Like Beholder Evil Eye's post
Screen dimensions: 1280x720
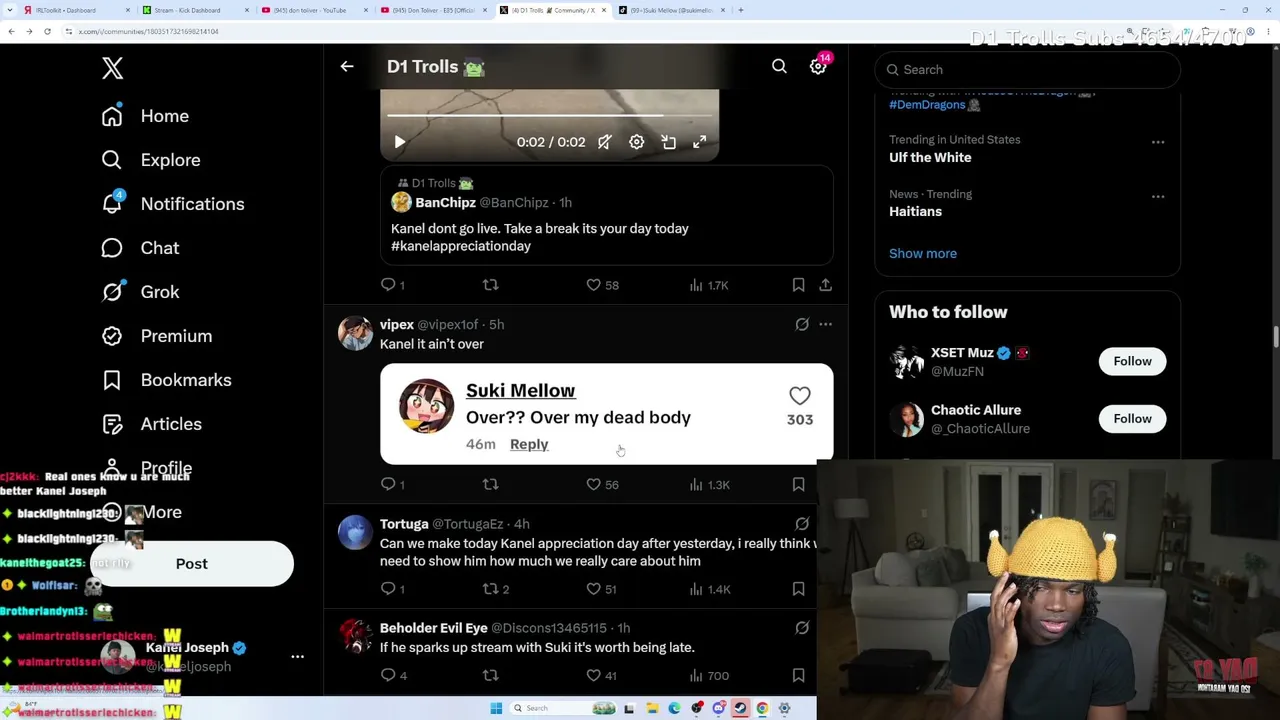coord(602,675)
